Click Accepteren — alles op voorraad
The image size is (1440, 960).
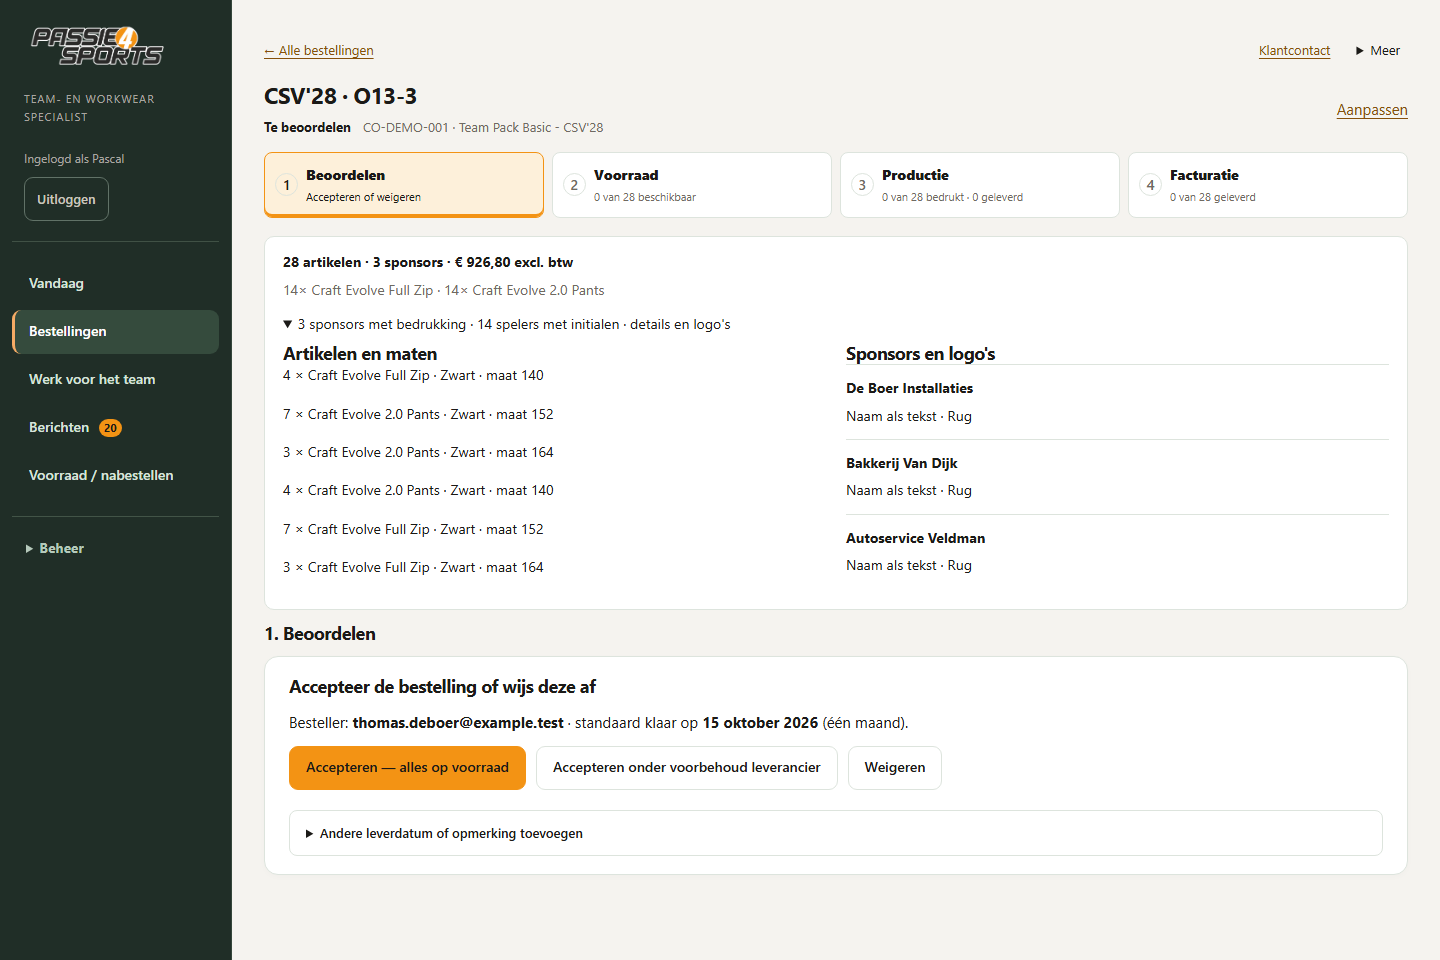click(x=407, y=768)
